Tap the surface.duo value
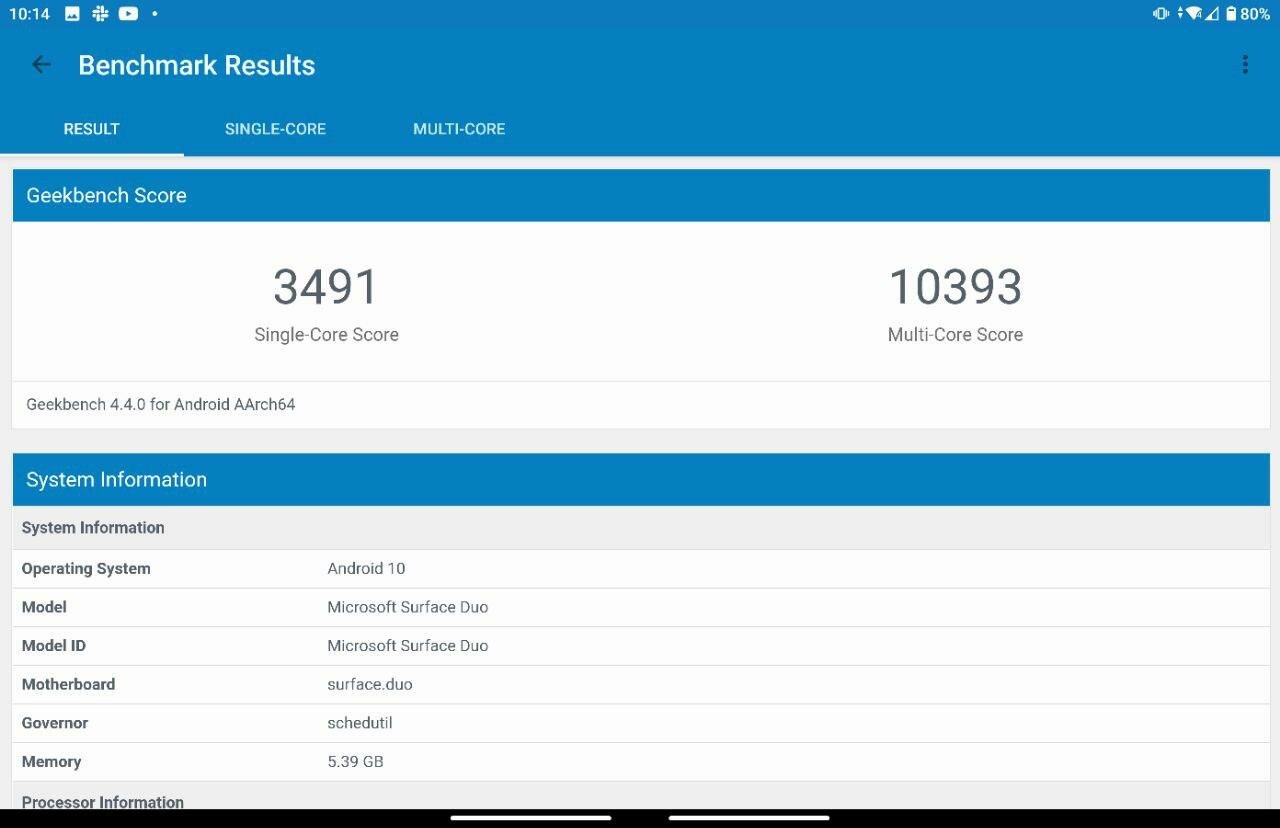 click(370, 685)
